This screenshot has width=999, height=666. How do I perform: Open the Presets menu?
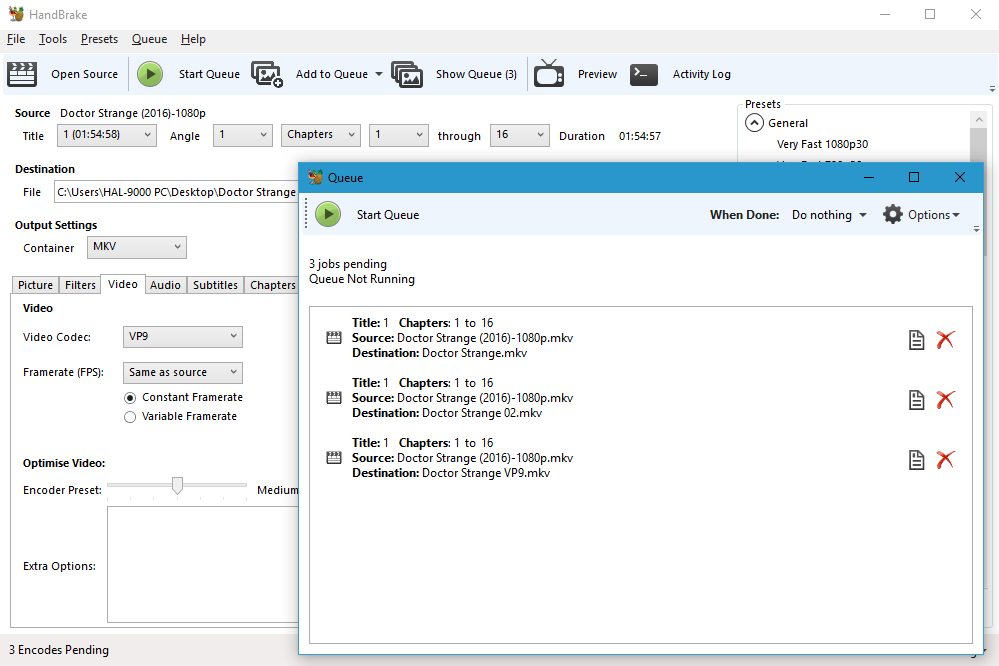coord(99,39)
